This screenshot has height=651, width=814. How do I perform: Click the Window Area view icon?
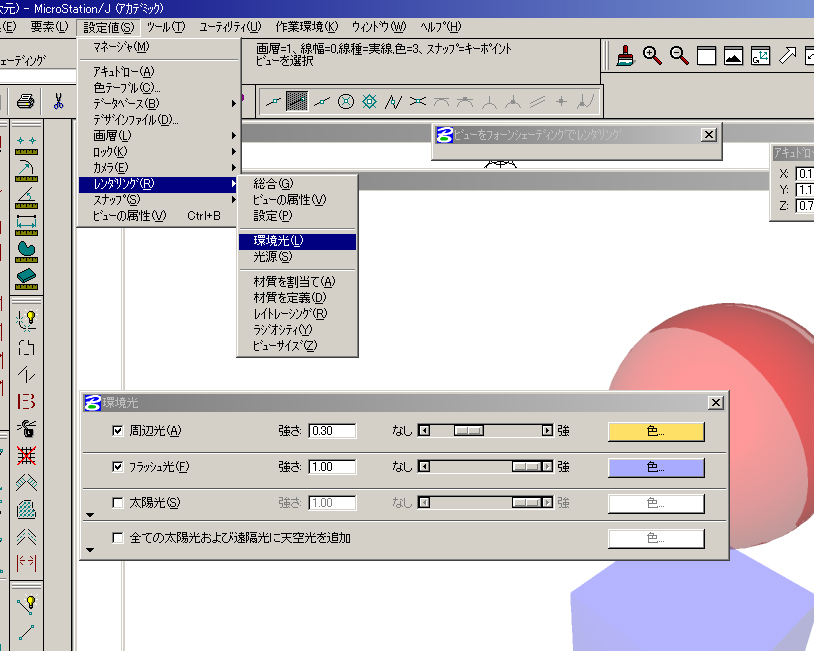tap(706, 56)
